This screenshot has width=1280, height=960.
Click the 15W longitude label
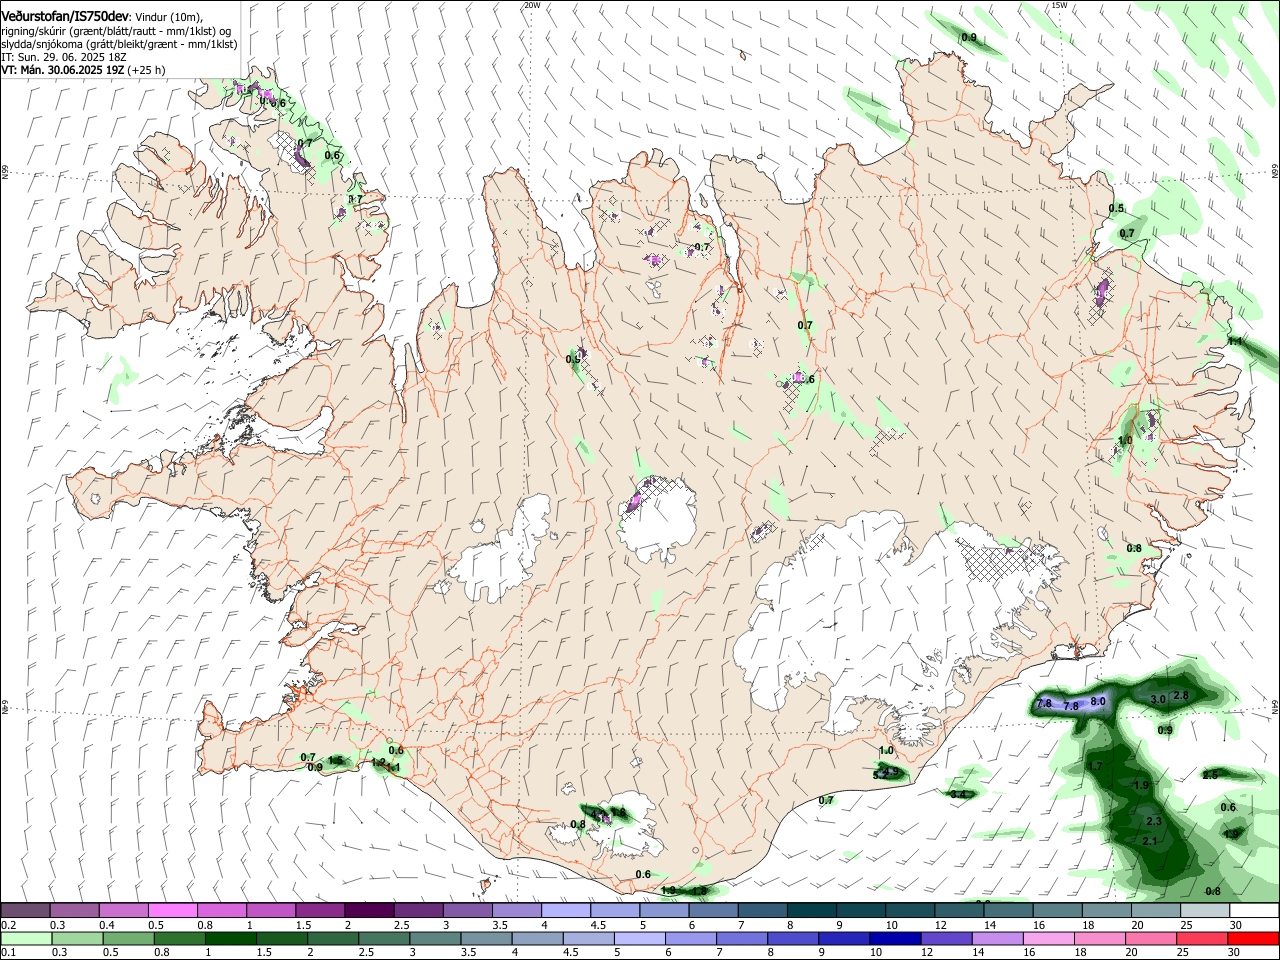[1058, 5]
